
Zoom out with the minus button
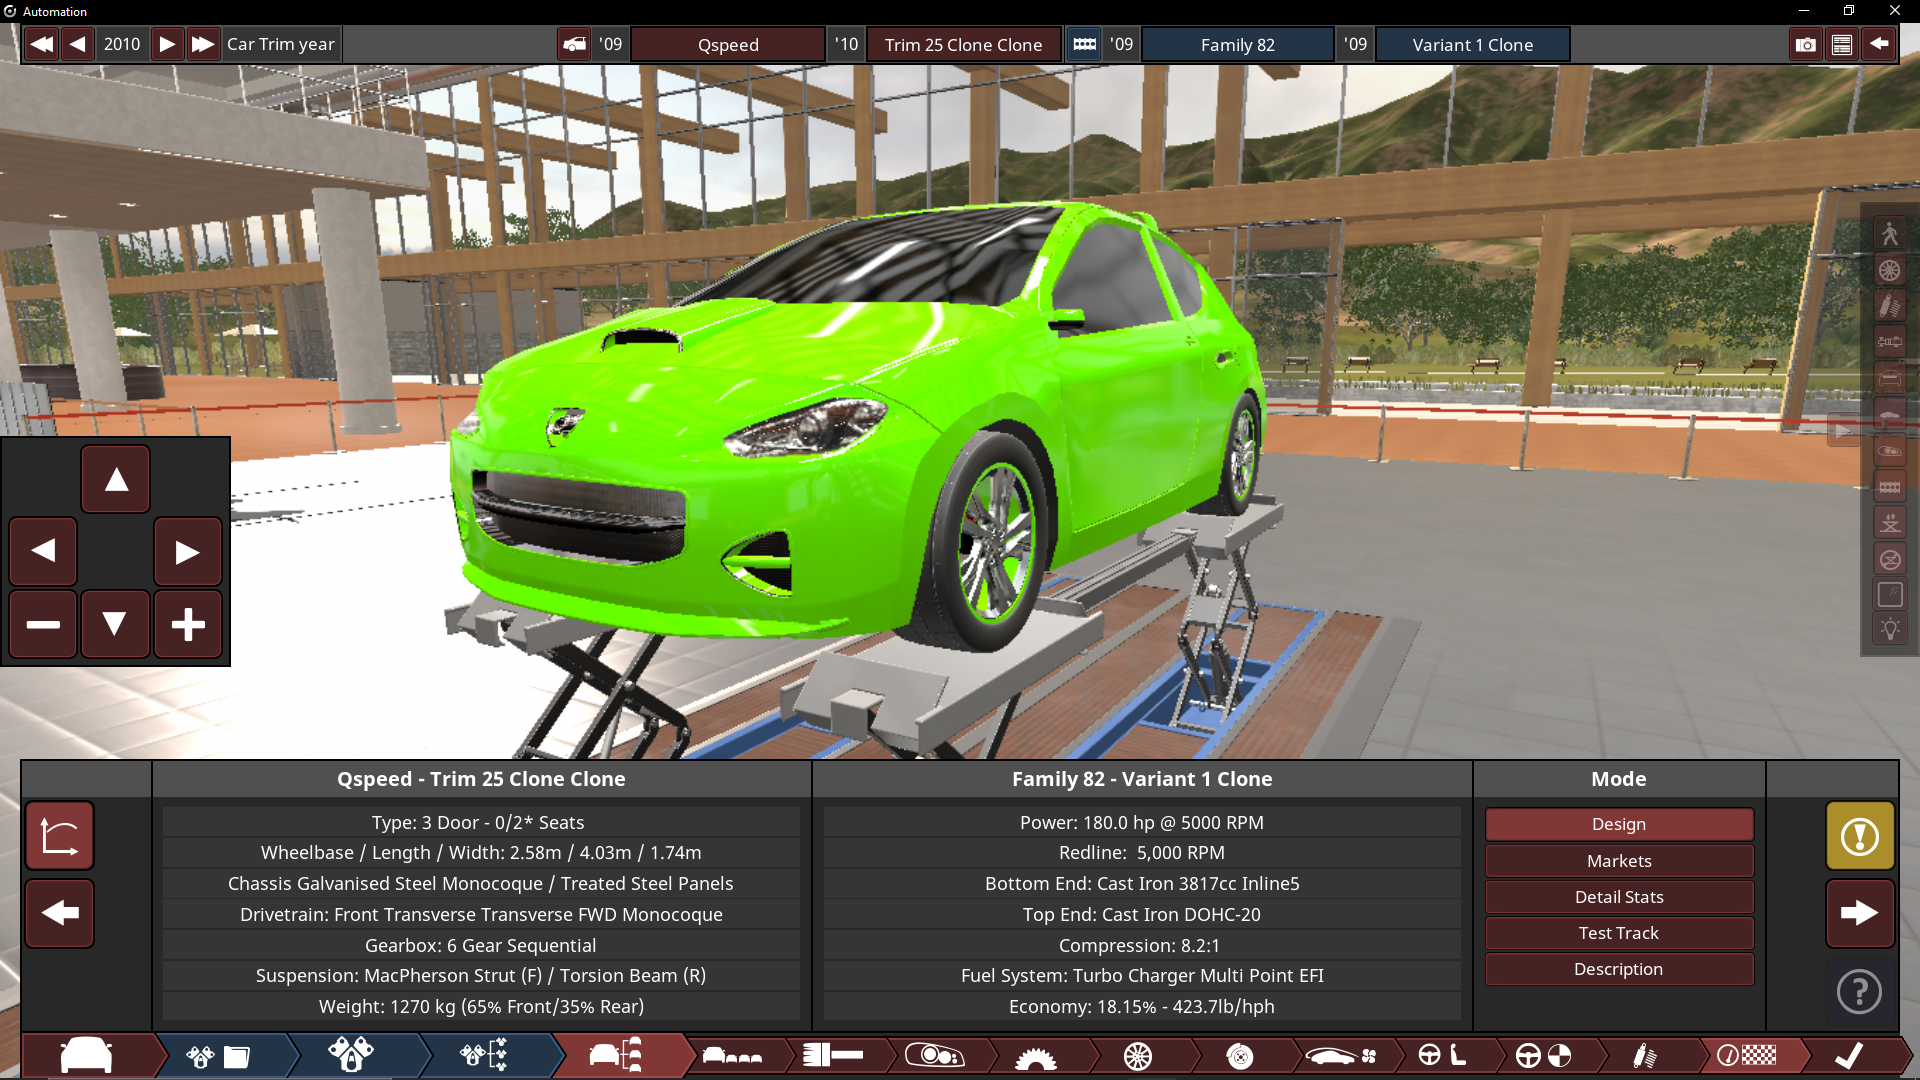tap(43, 624)
